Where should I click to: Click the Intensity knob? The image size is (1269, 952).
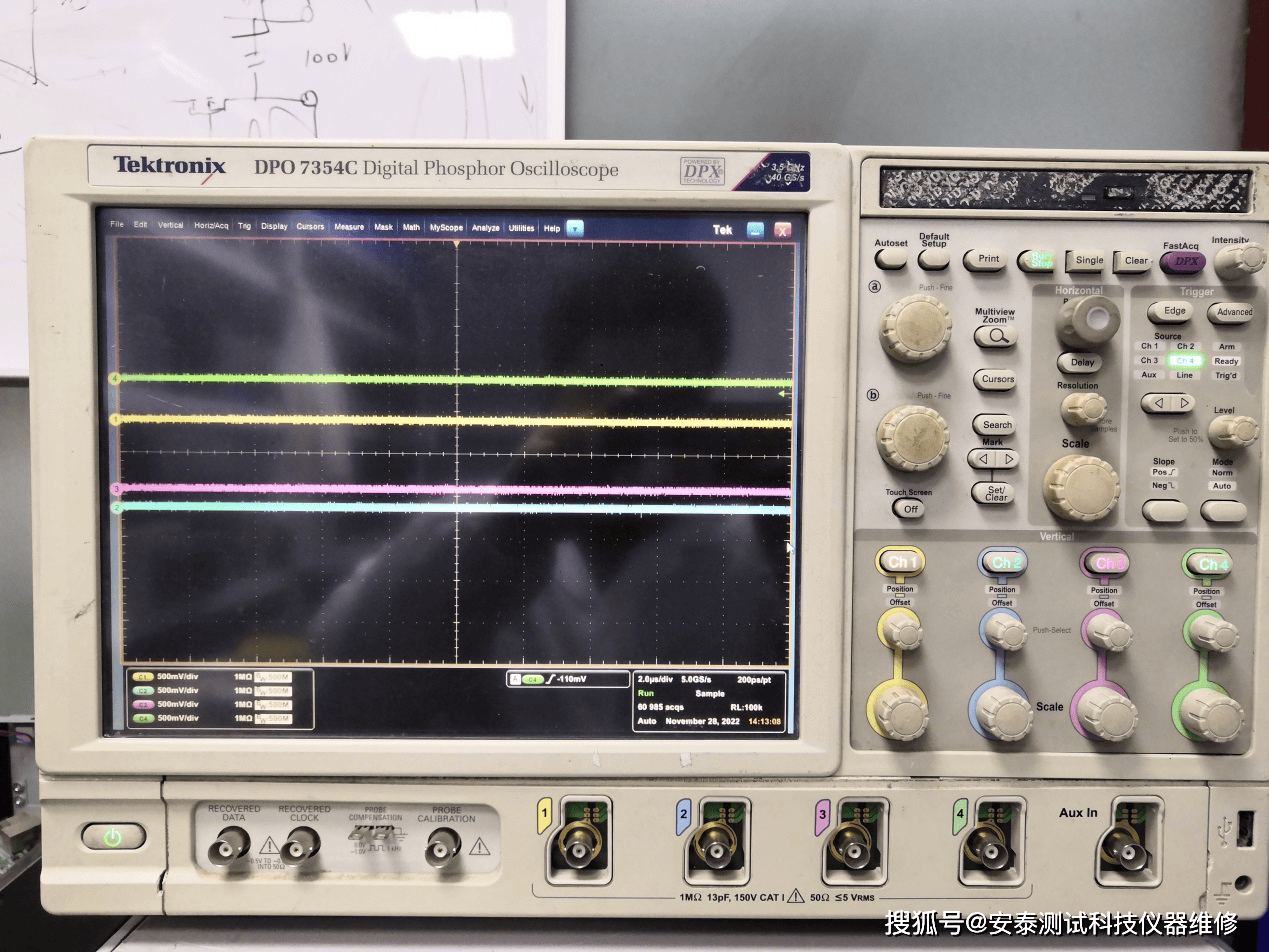(1240, 259)
